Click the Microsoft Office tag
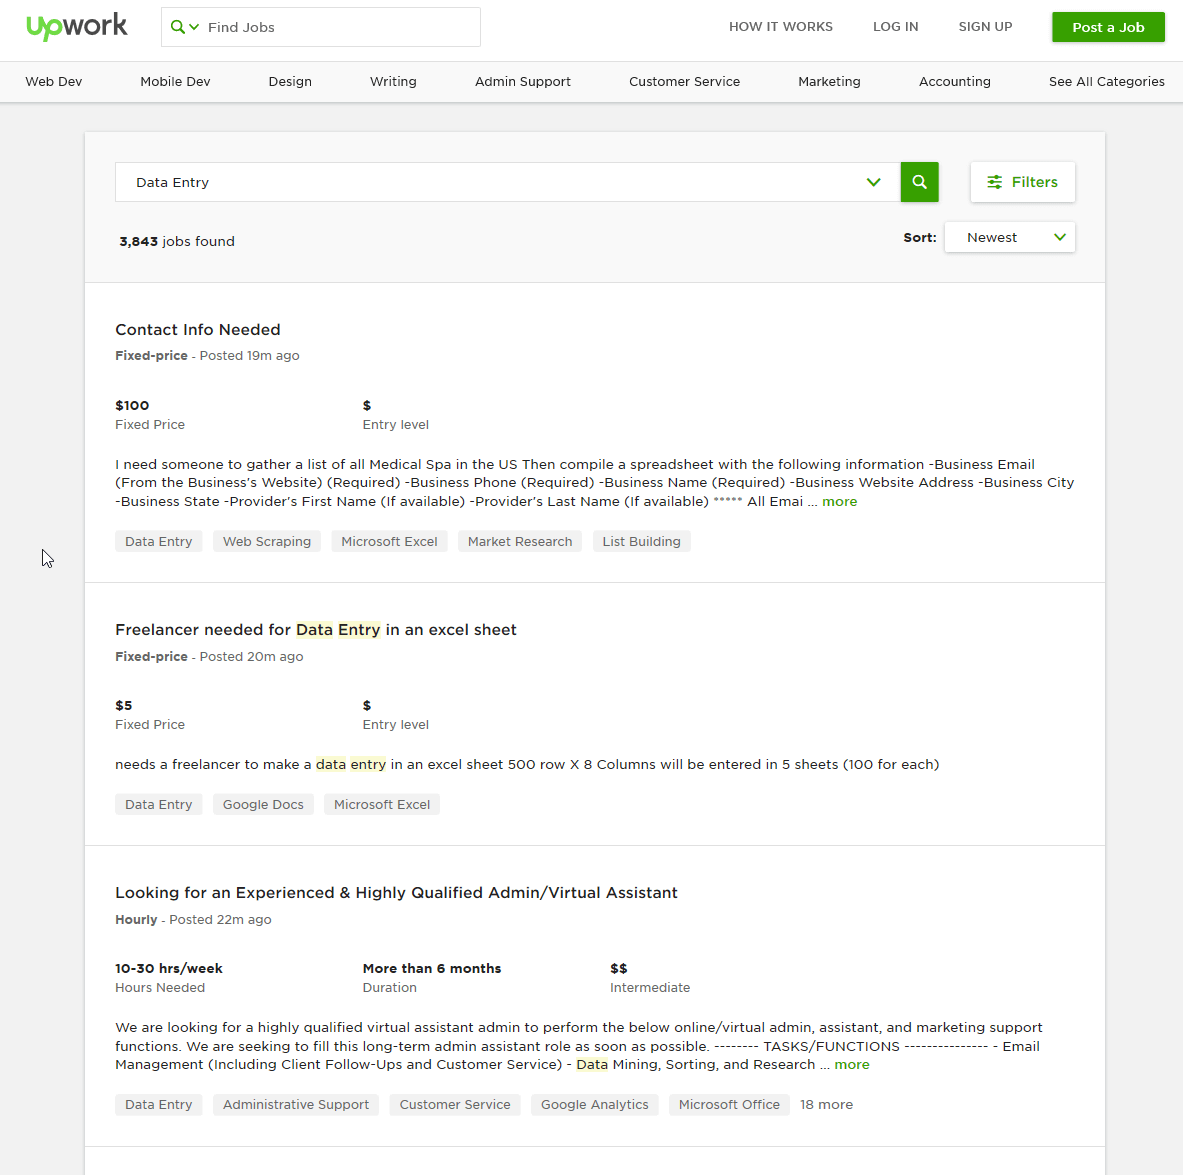1183x1175 pixels. click(729, 1105)
